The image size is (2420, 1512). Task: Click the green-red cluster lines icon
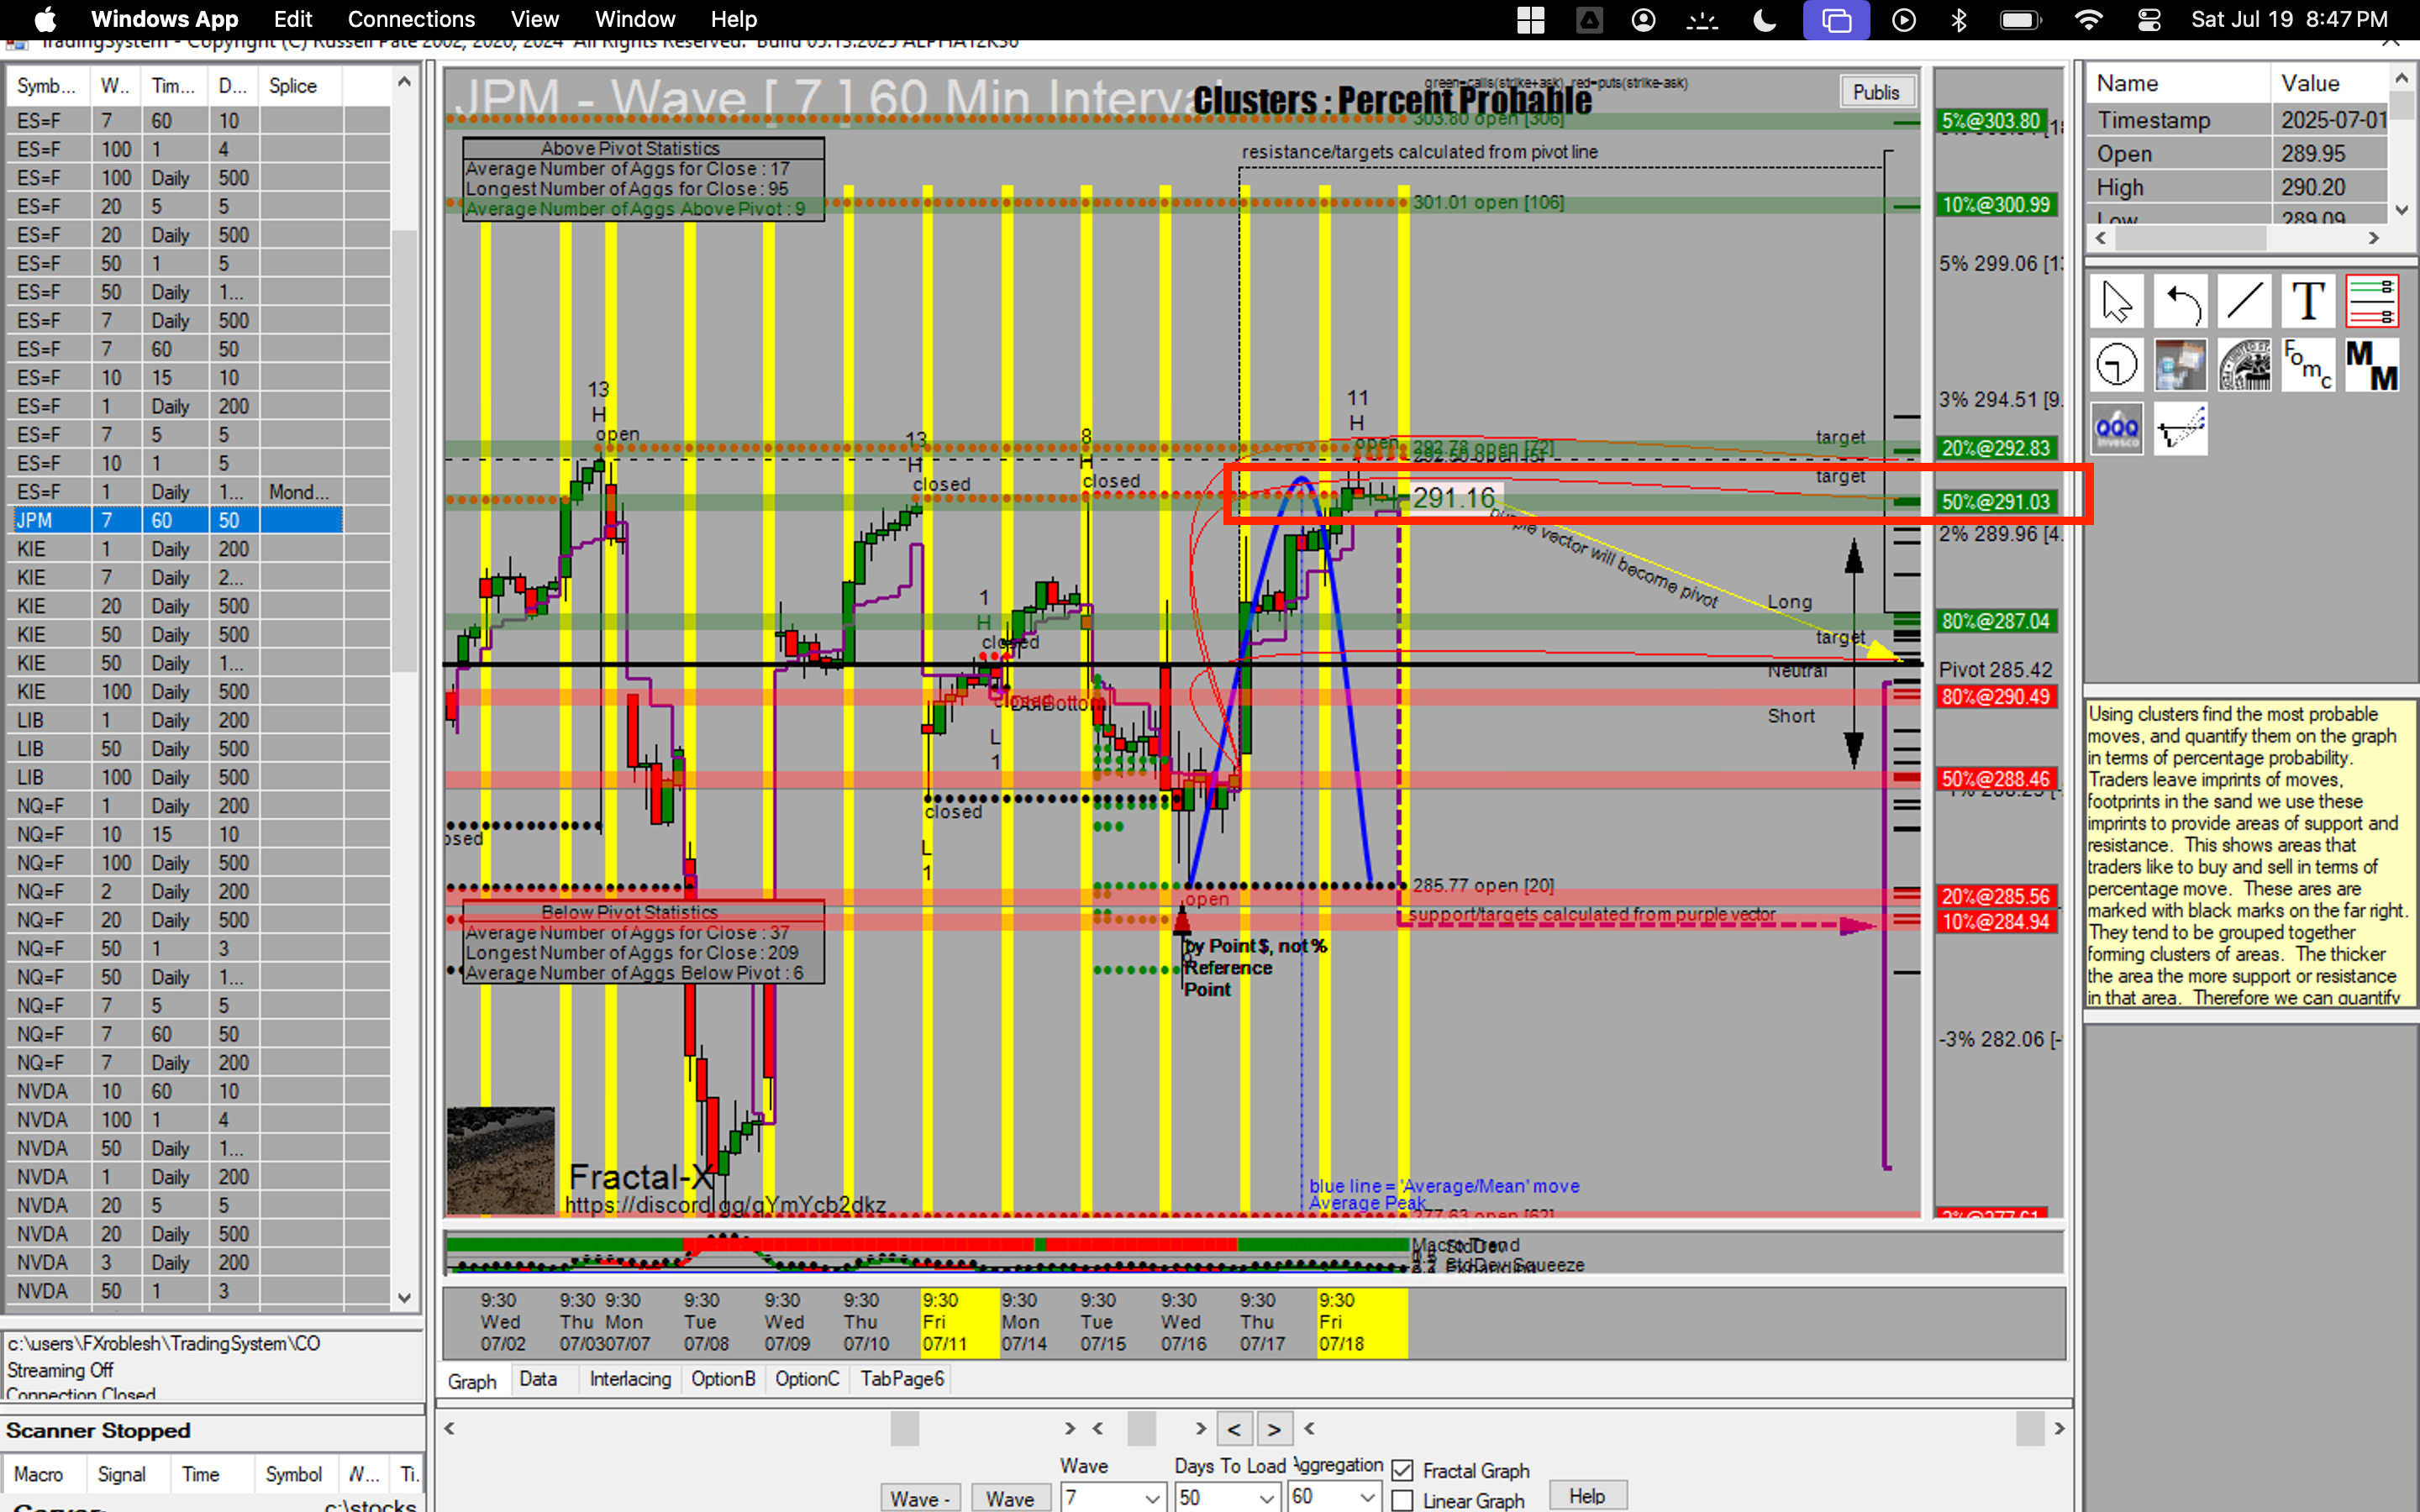(2372, 301)
